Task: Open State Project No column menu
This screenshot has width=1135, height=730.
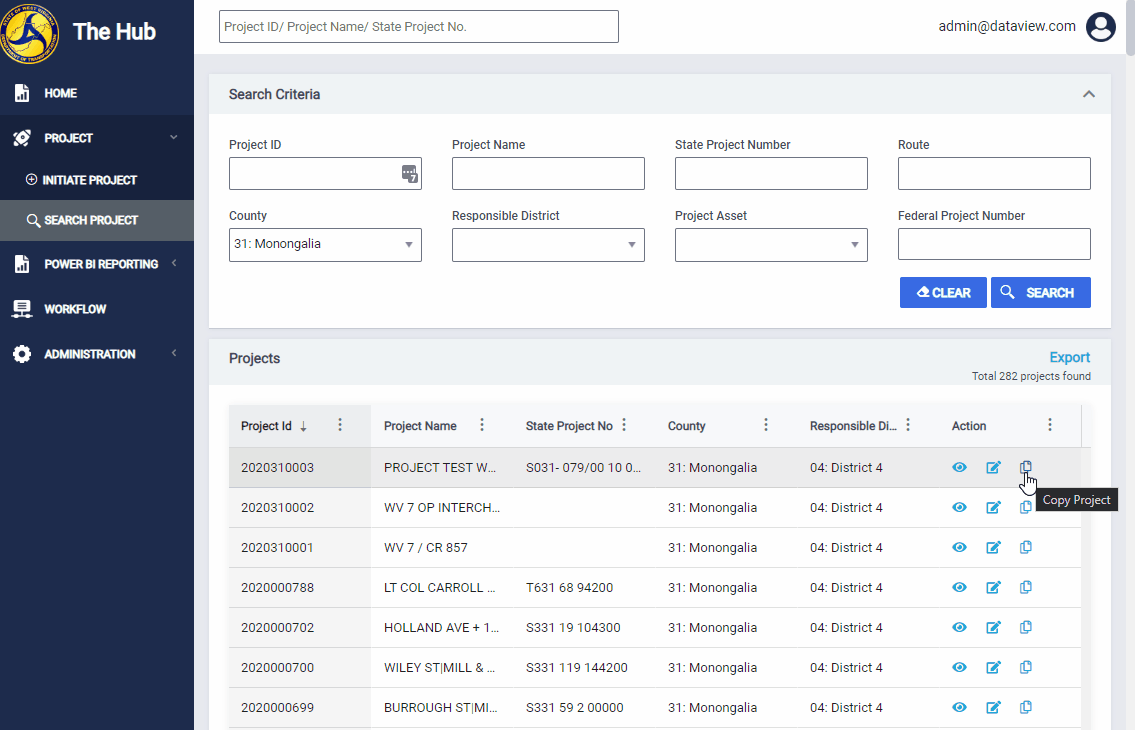Action: 624,425
